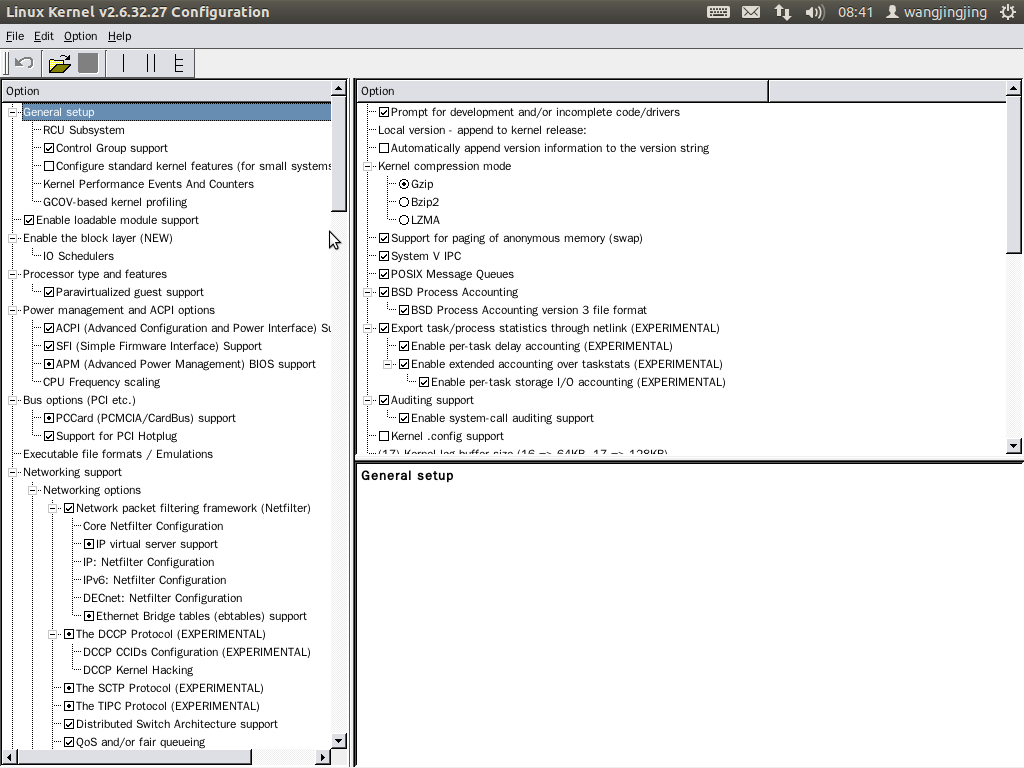Click left pane horizontal scrollbar left arrow
The height and width of the screenshot is (768, 1024).
pyautogui.click(x=9, y=758)
